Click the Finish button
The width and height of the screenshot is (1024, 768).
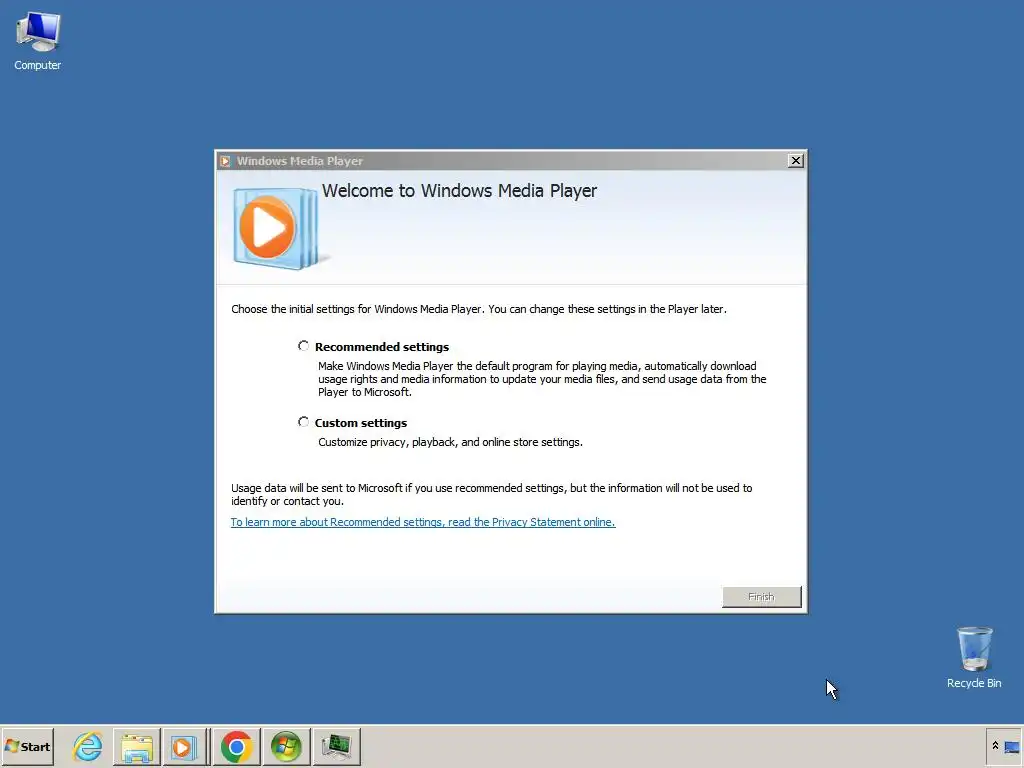(761, 596)
